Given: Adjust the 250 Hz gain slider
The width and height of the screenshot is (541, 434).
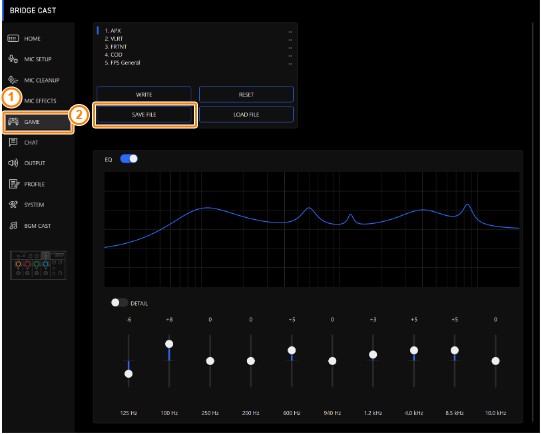Looking at the screenshot, I should [x=210, y=361].
